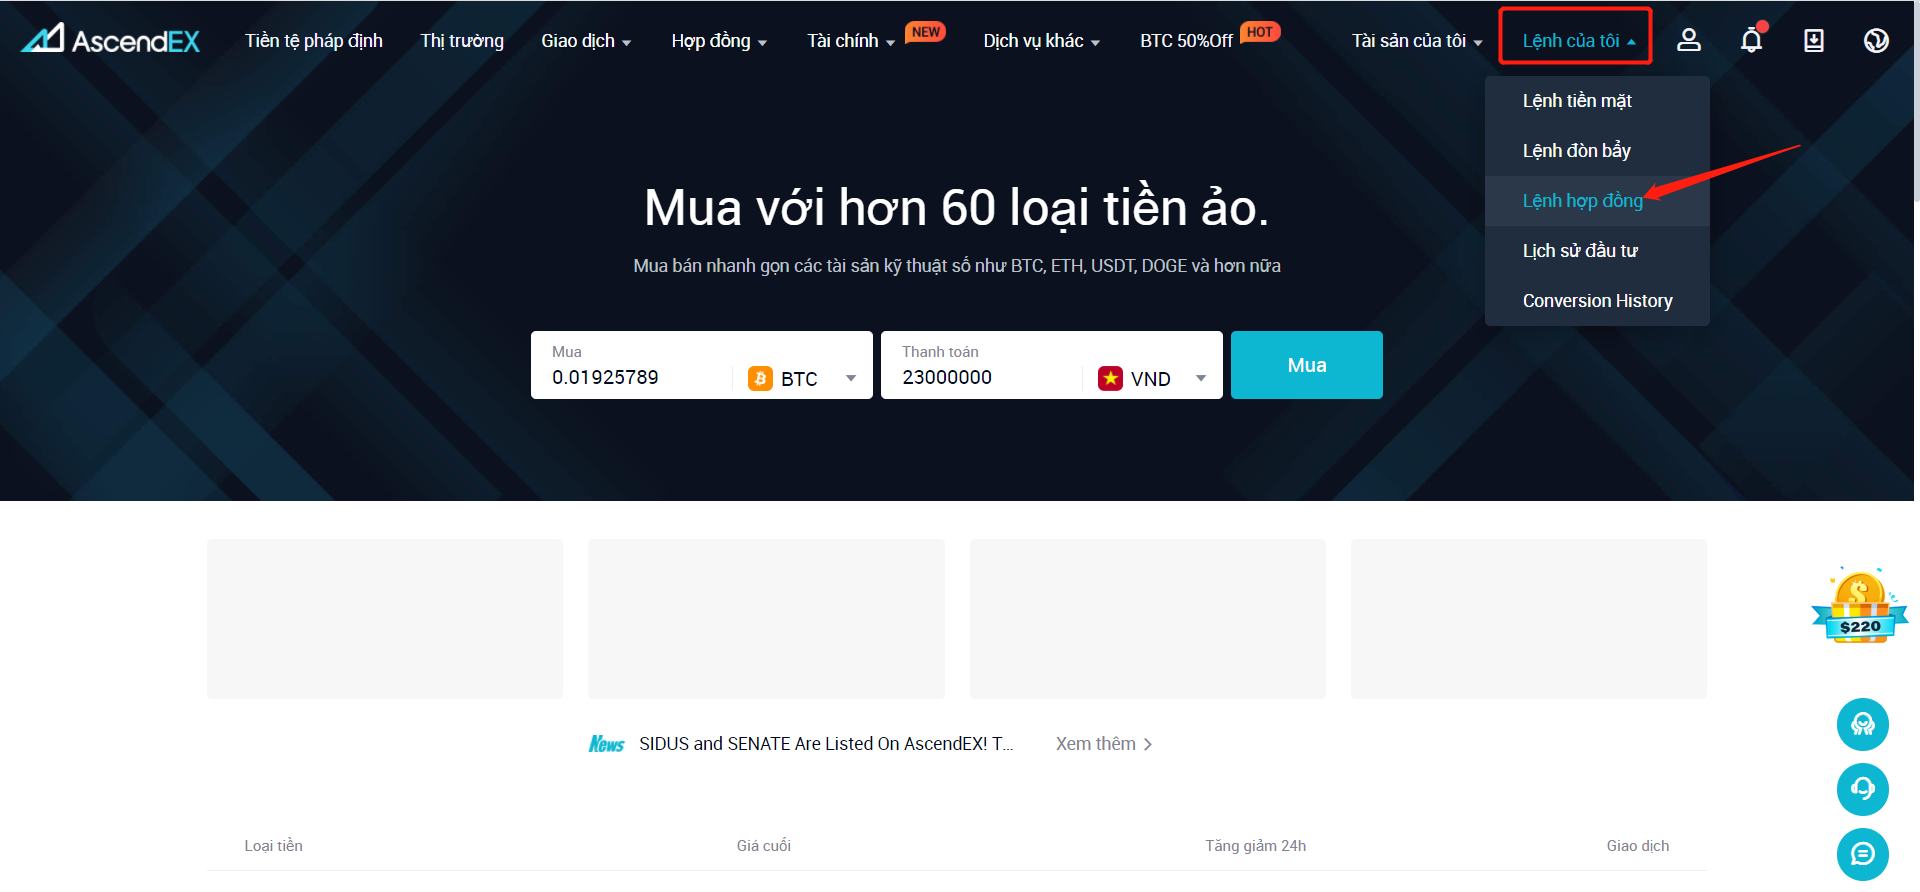This screenshot has width=1920, height=892.
Task: Open the $220 reward gift icon
Action: pos(1859,605)
